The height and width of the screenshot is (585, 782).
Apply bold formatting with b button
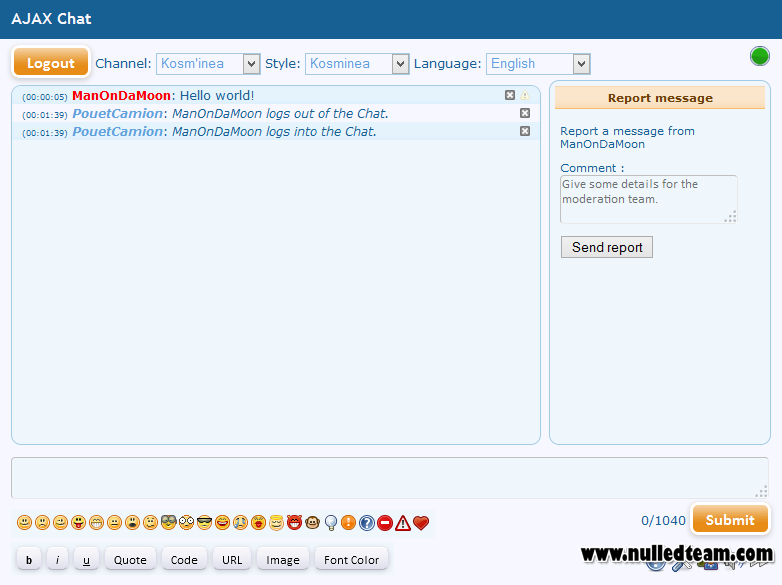pyautogui.click(x=29, y=560)
